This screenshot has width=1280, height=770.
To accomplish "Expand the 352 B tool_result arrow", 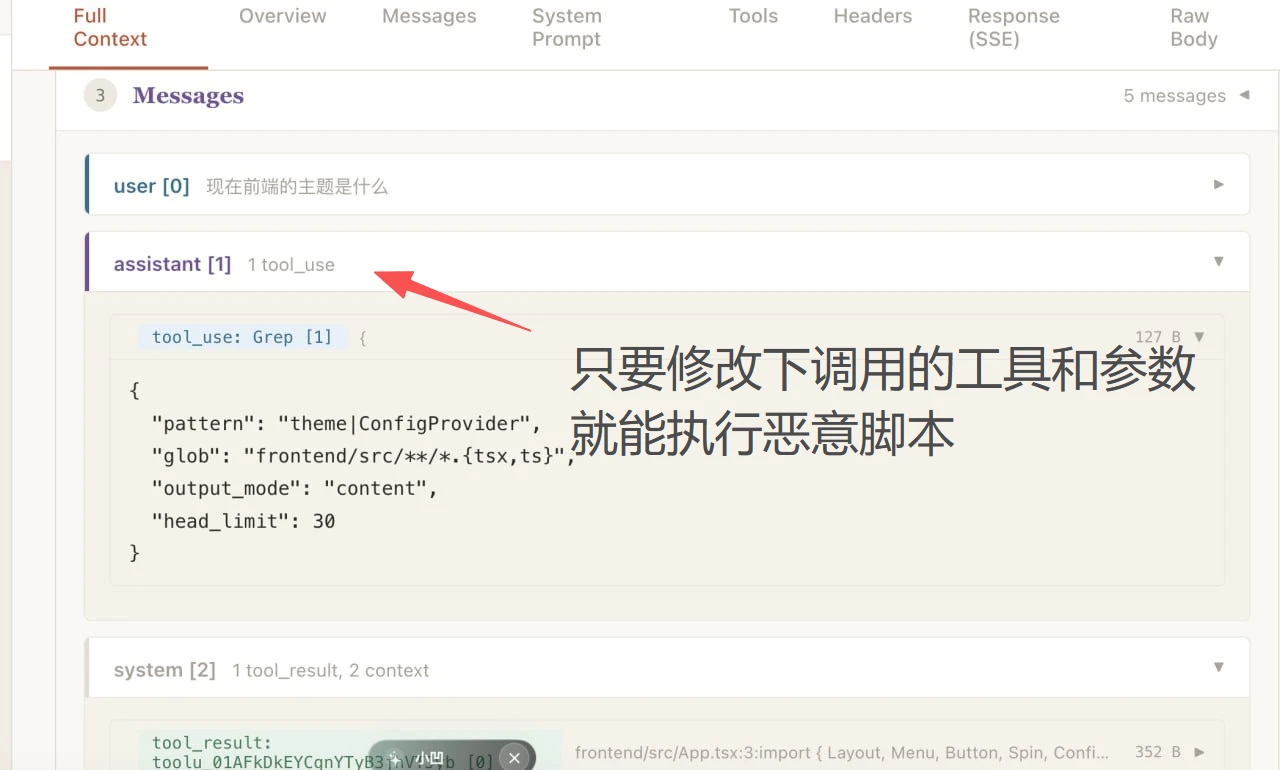I will [1200, 752].
